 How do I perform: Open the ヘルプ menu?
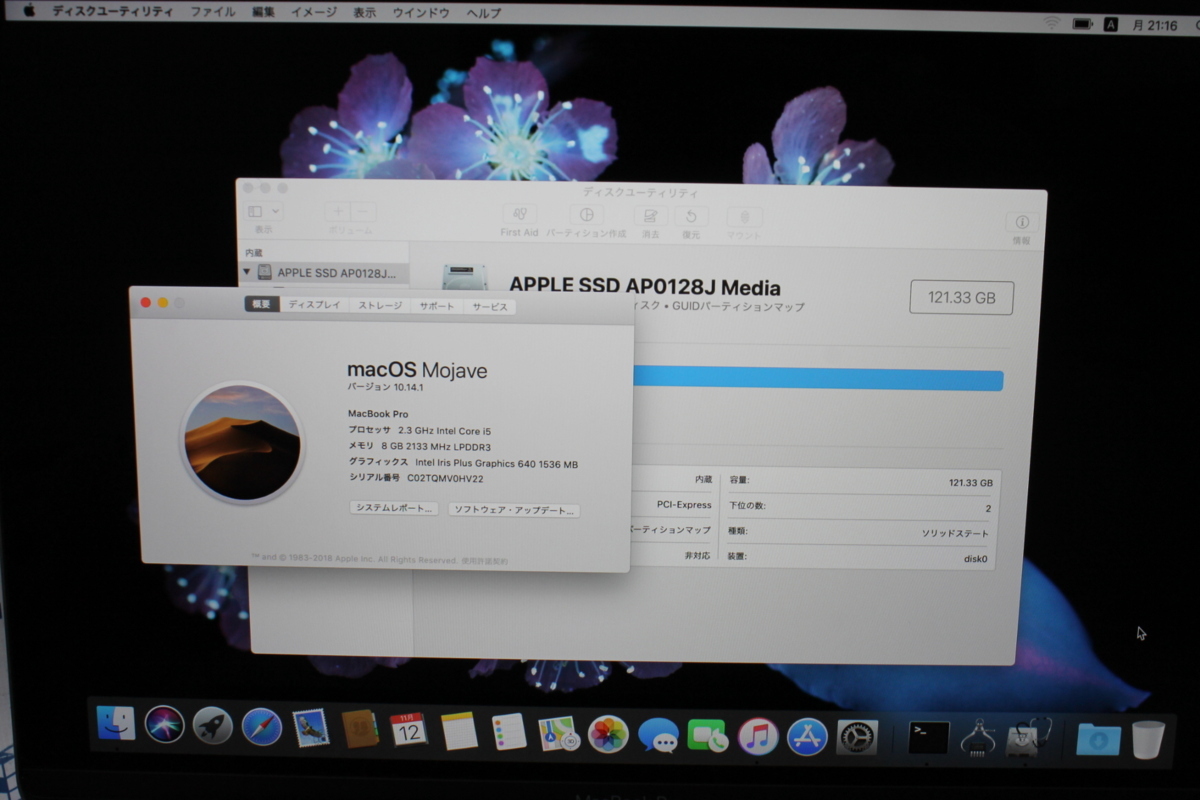484,13
